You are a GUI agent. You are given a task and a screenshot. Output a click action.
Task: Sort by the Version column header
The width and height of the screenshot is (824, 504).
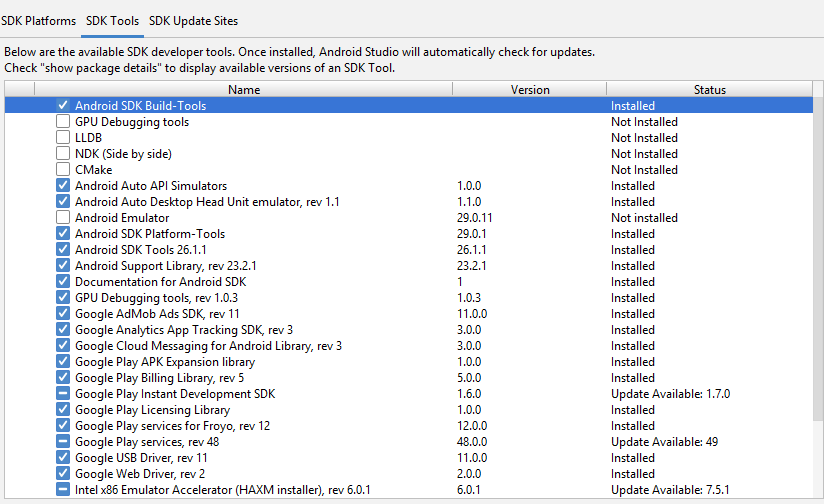pyautogui.click(x=530, y=89)
